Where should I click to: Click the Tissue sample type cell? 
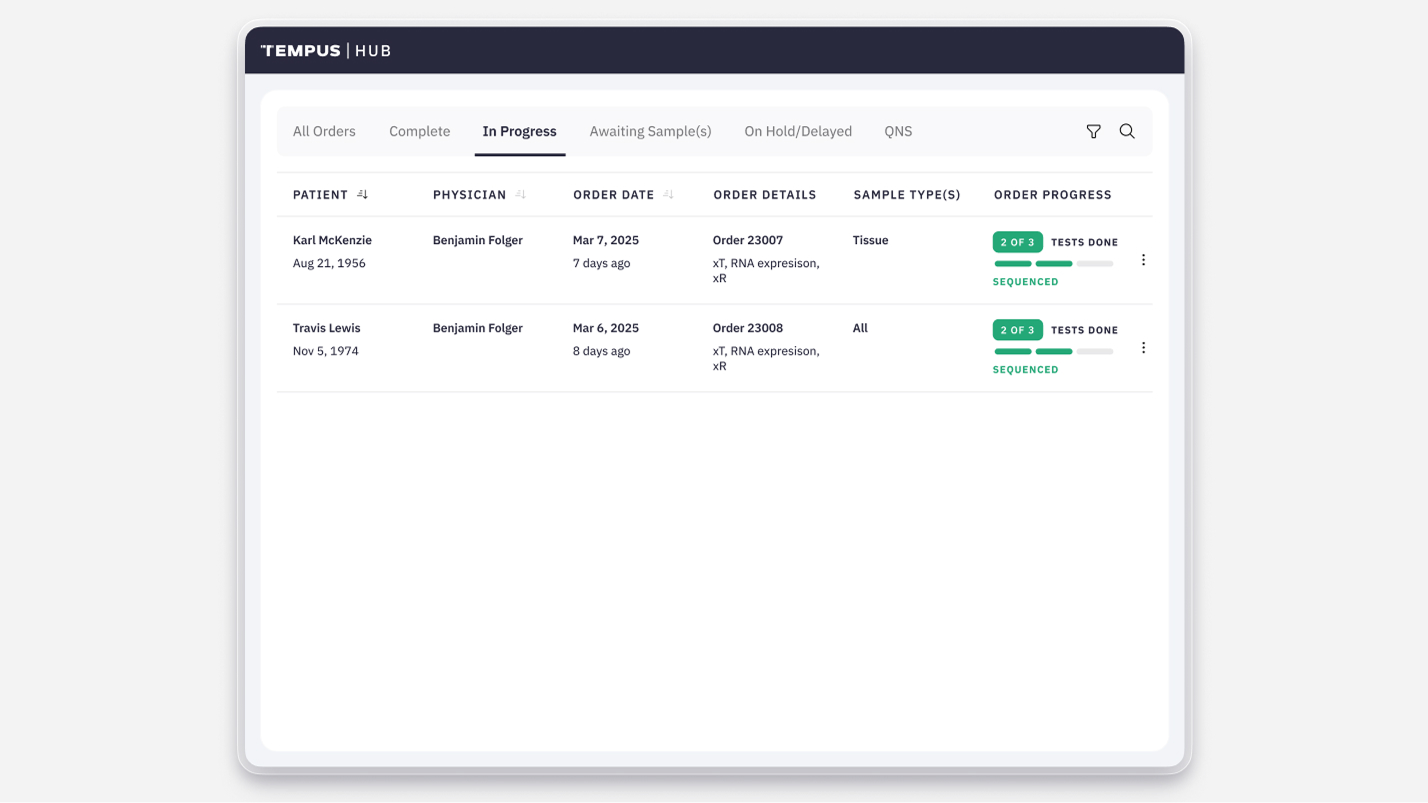(x=871, y=240)
